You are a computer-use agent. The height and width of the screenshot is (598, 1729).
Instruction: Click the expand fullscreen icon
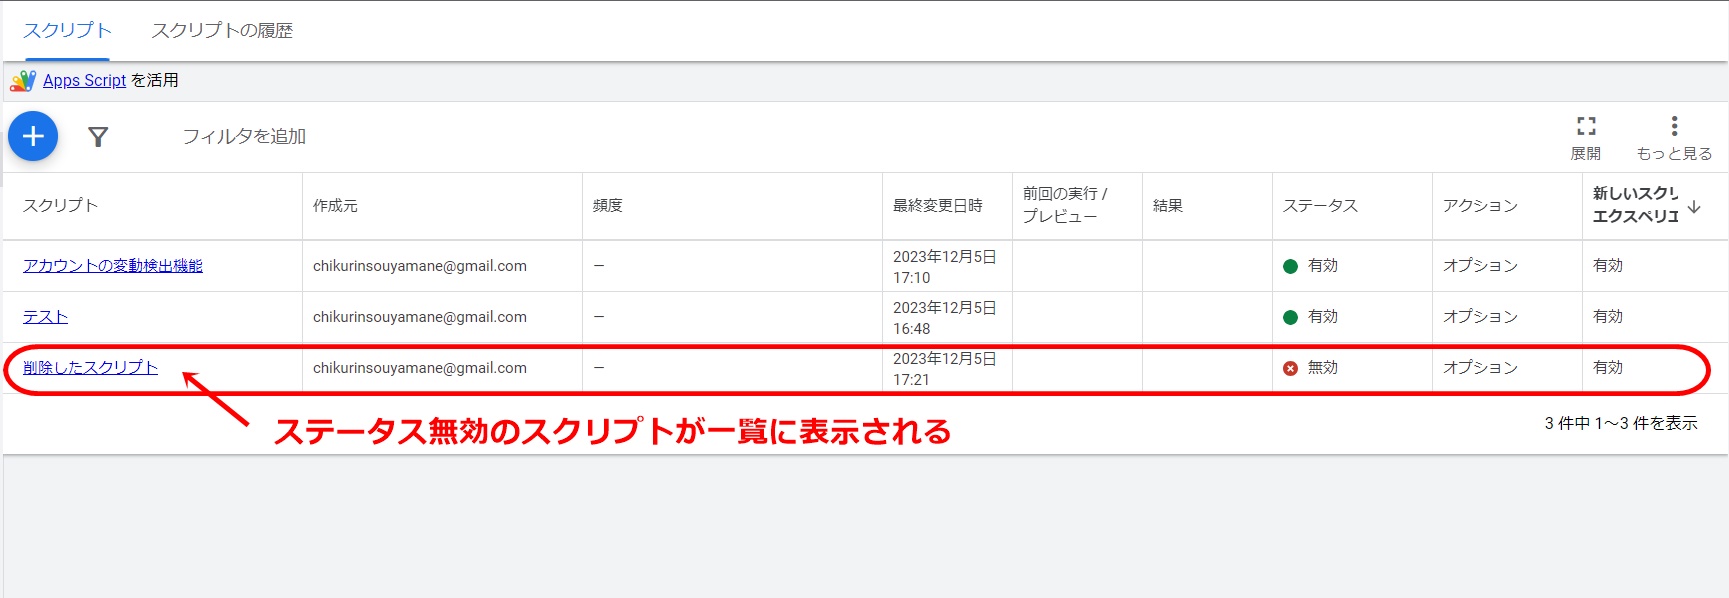point(1586,126)
